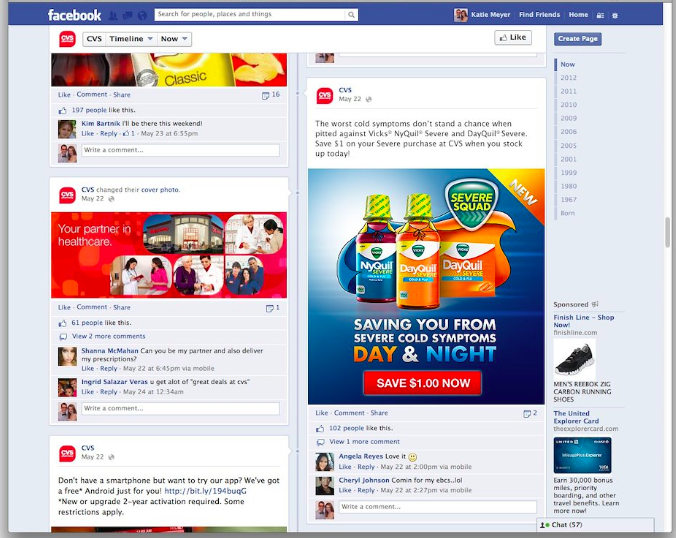
Task: Like the CVS page
Action: (513, 38)
